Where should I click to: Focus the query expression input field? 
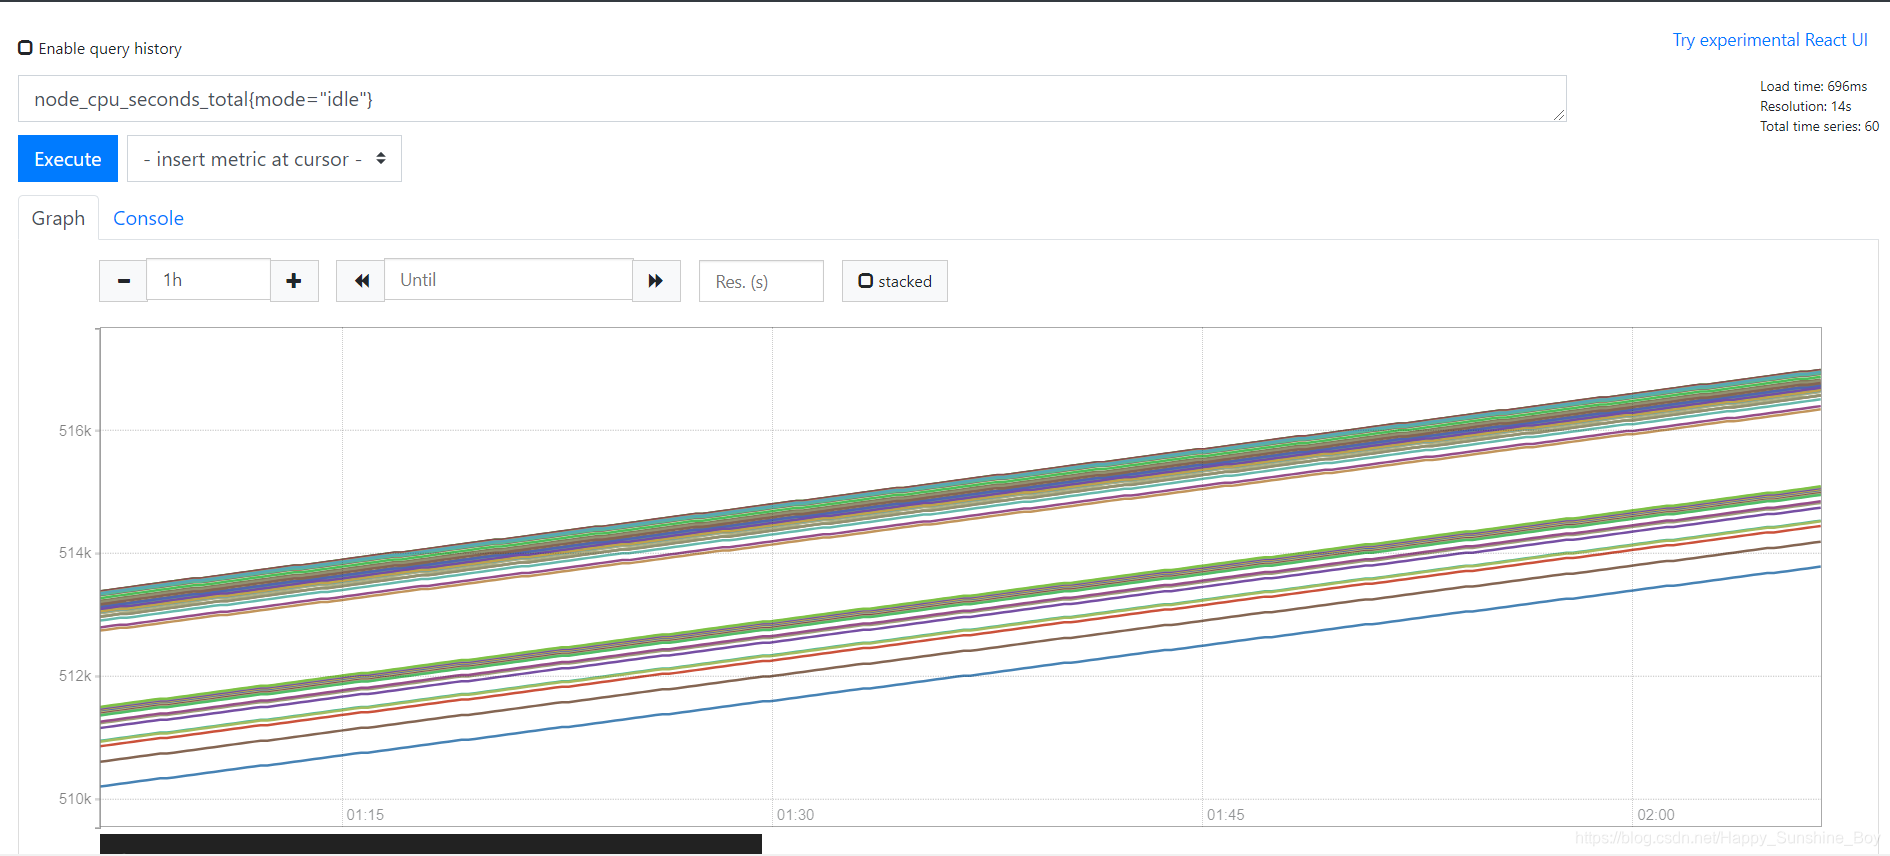(792, 99)
